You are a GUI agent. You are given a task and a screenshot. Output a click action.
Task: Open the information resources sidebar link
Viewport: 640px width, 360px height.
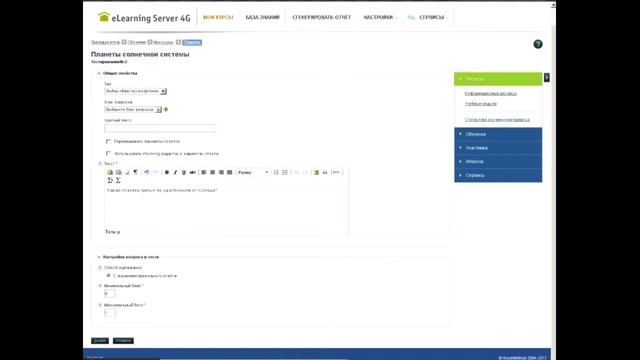click(x=491, y=93)
